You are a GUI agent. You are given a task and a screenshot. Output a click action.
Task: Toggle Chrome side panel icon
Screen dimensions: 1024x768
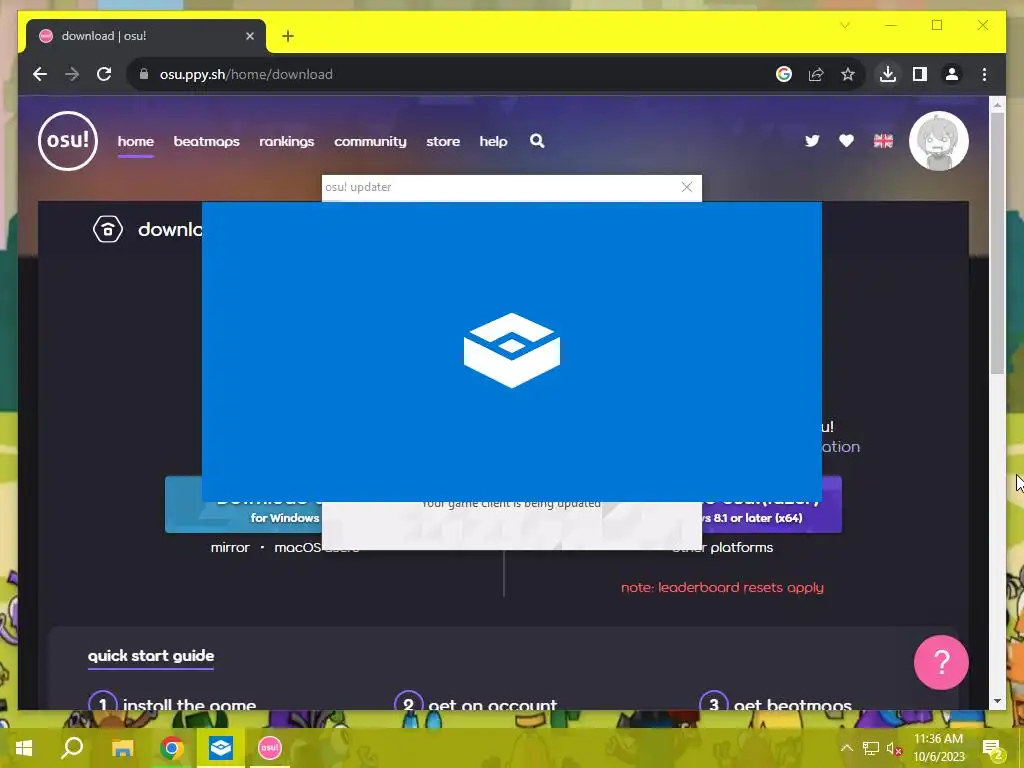(x=920, y=74)
